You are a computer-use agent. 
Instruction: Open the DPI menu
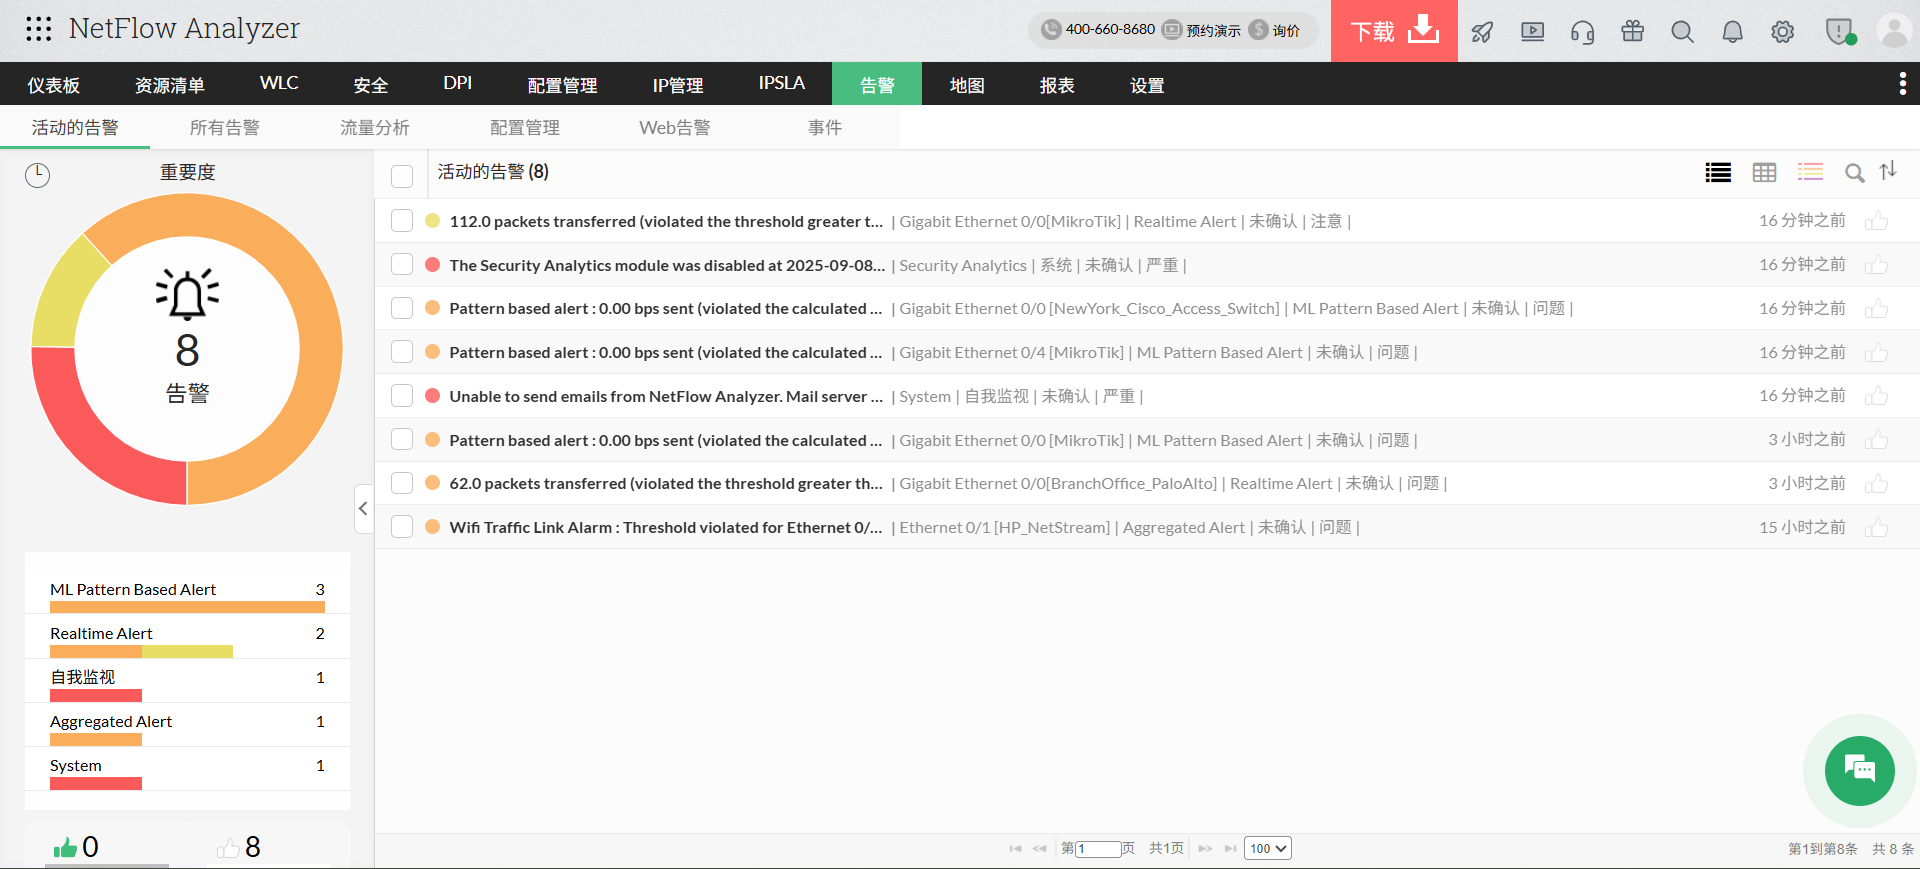[x=458, y=83]
